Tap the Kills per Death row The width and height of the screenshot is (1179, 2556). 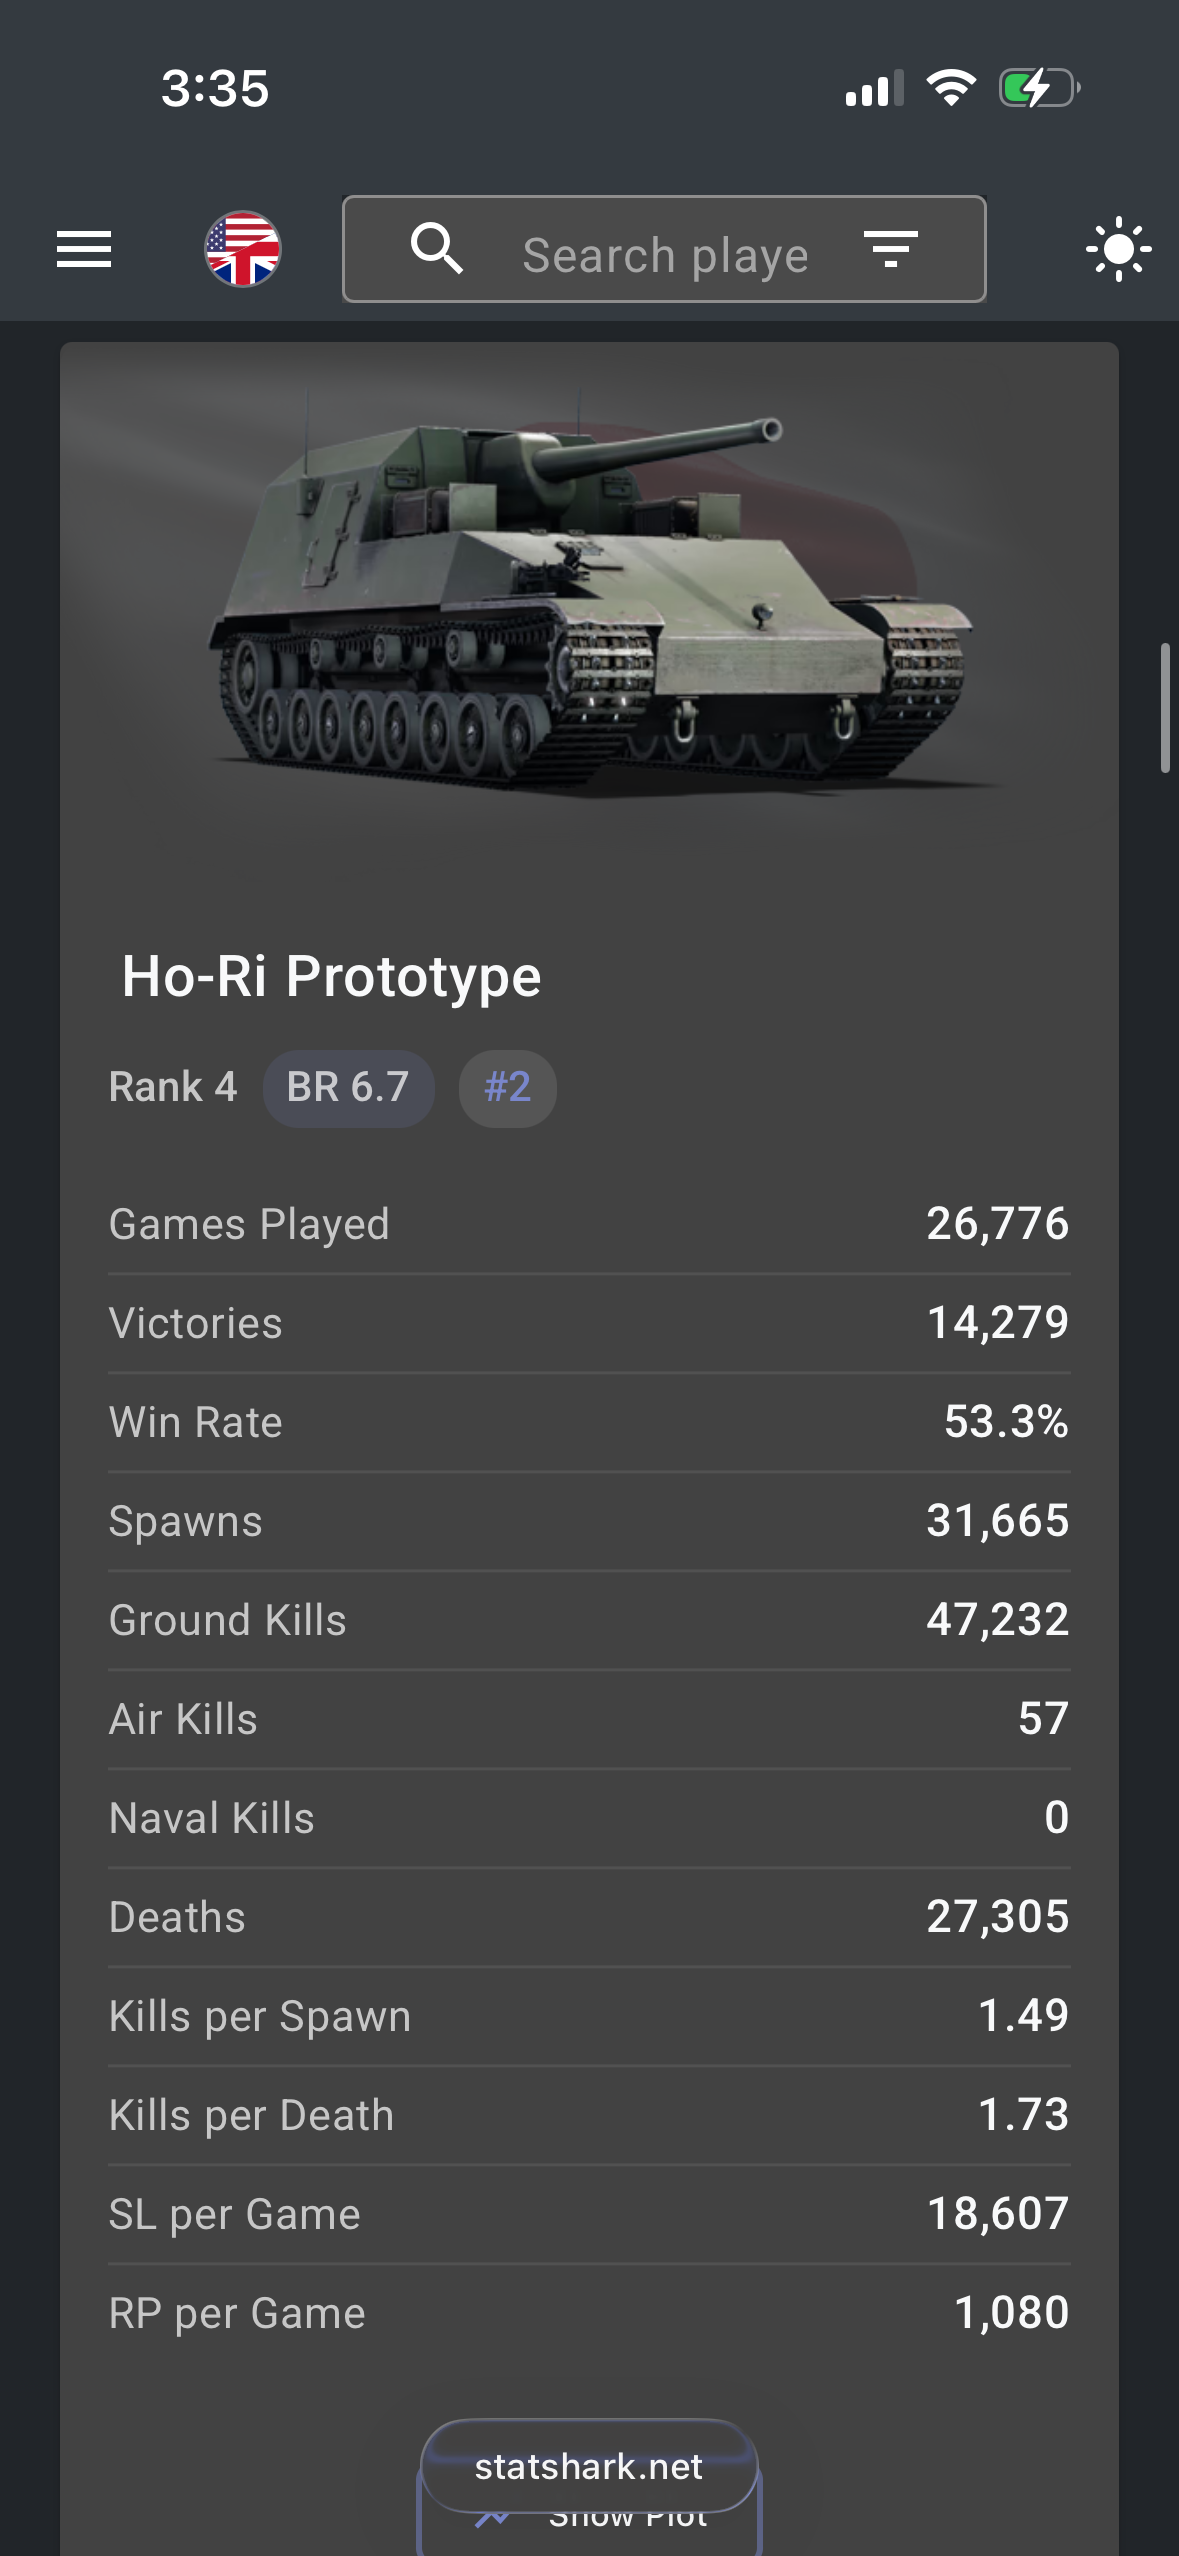point(589,2115)
